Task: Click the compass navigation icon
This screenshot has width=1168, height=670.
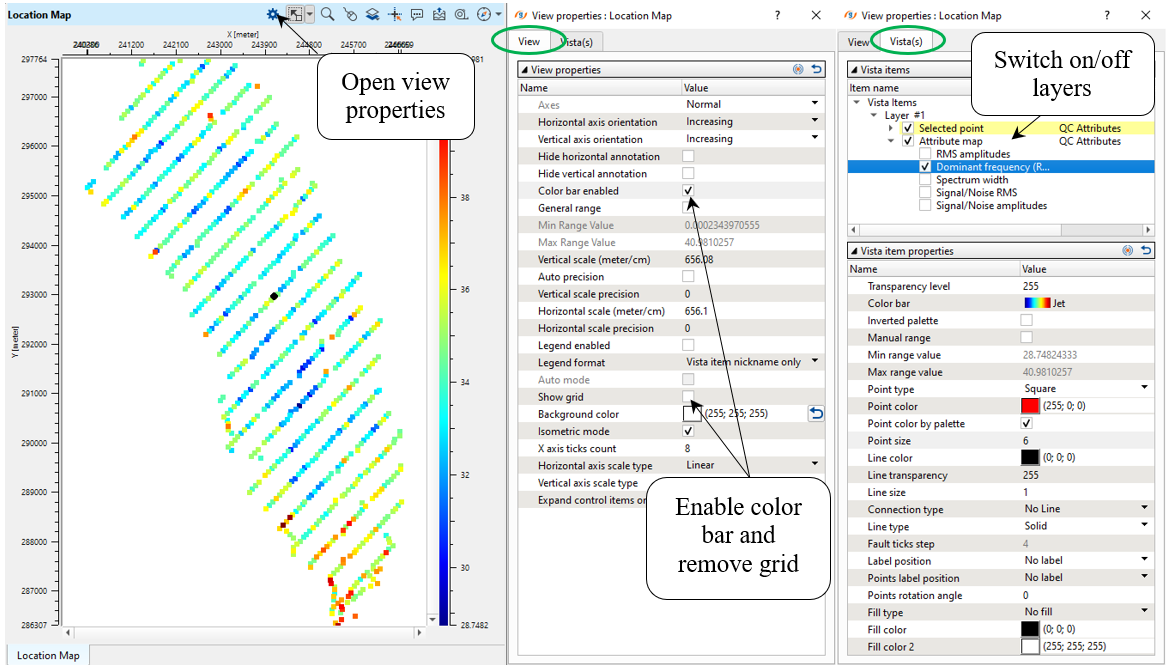Action: click(x=484, y=15)
